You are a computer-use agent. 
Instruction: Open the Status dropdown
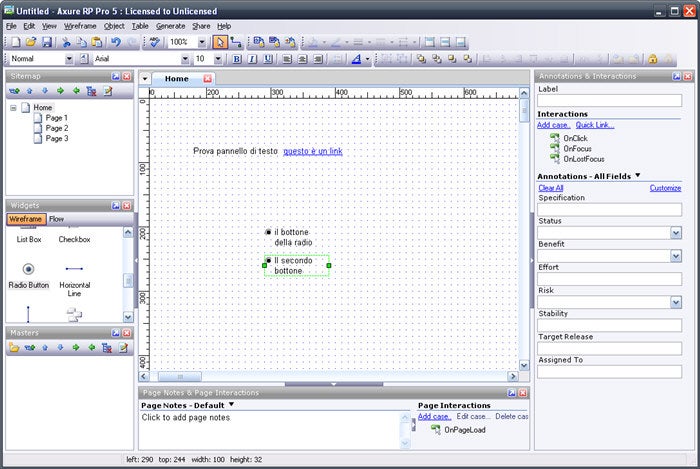(x=676, y=232)
